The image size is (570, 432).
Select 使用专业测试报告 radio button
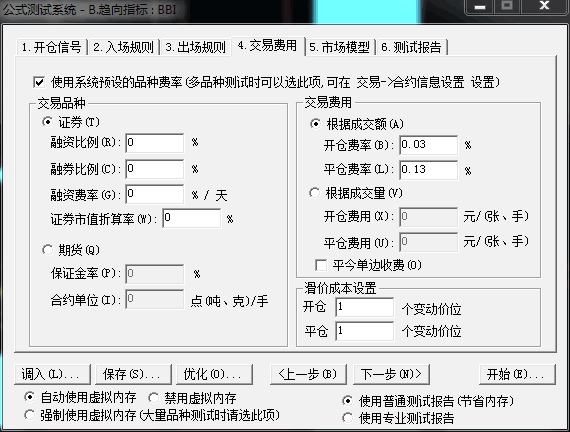[x=348, y=418]
